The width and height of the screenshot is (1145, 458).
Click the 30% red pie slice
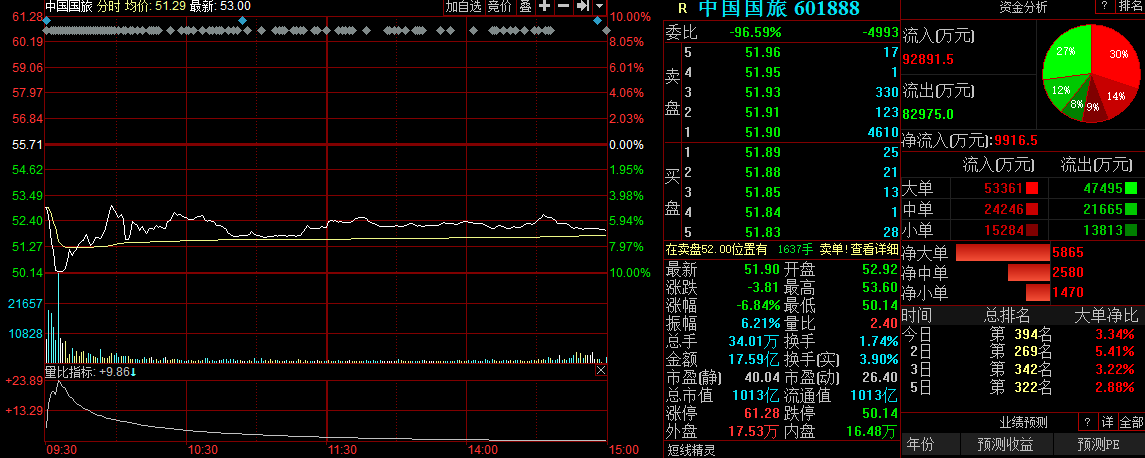(1115, 56)
